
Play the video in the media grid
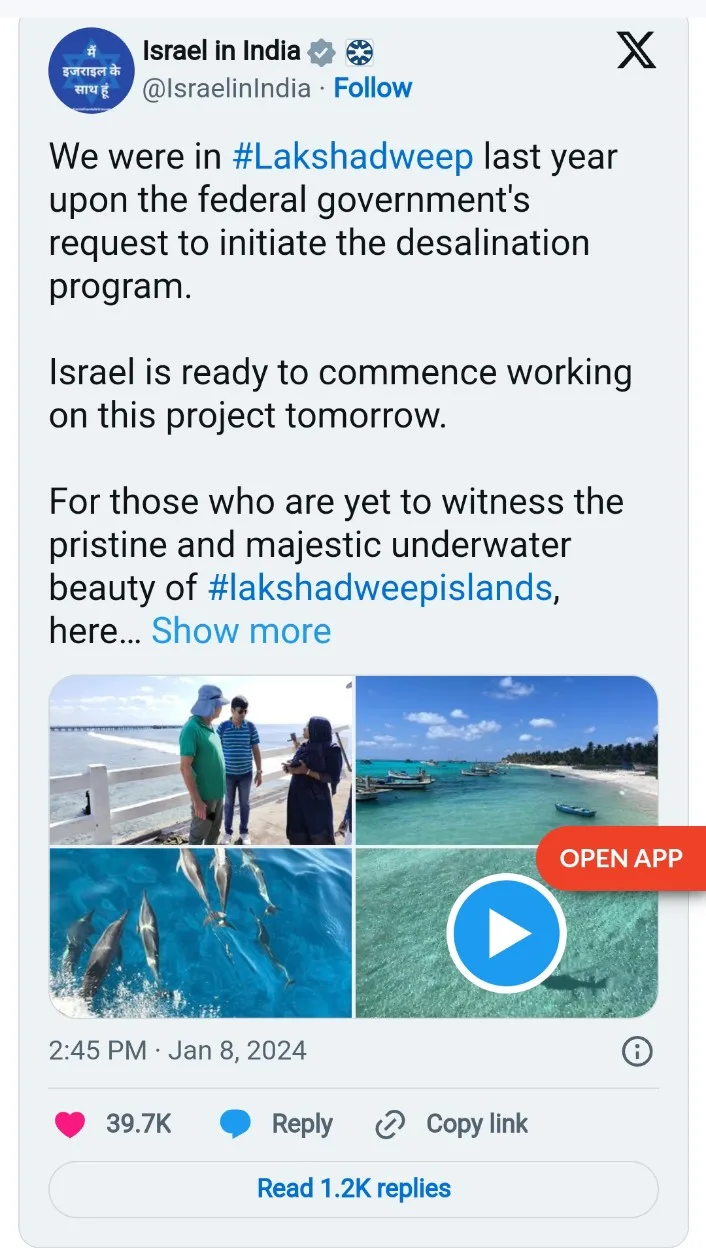pyautogui.click(x=506, y=934)
